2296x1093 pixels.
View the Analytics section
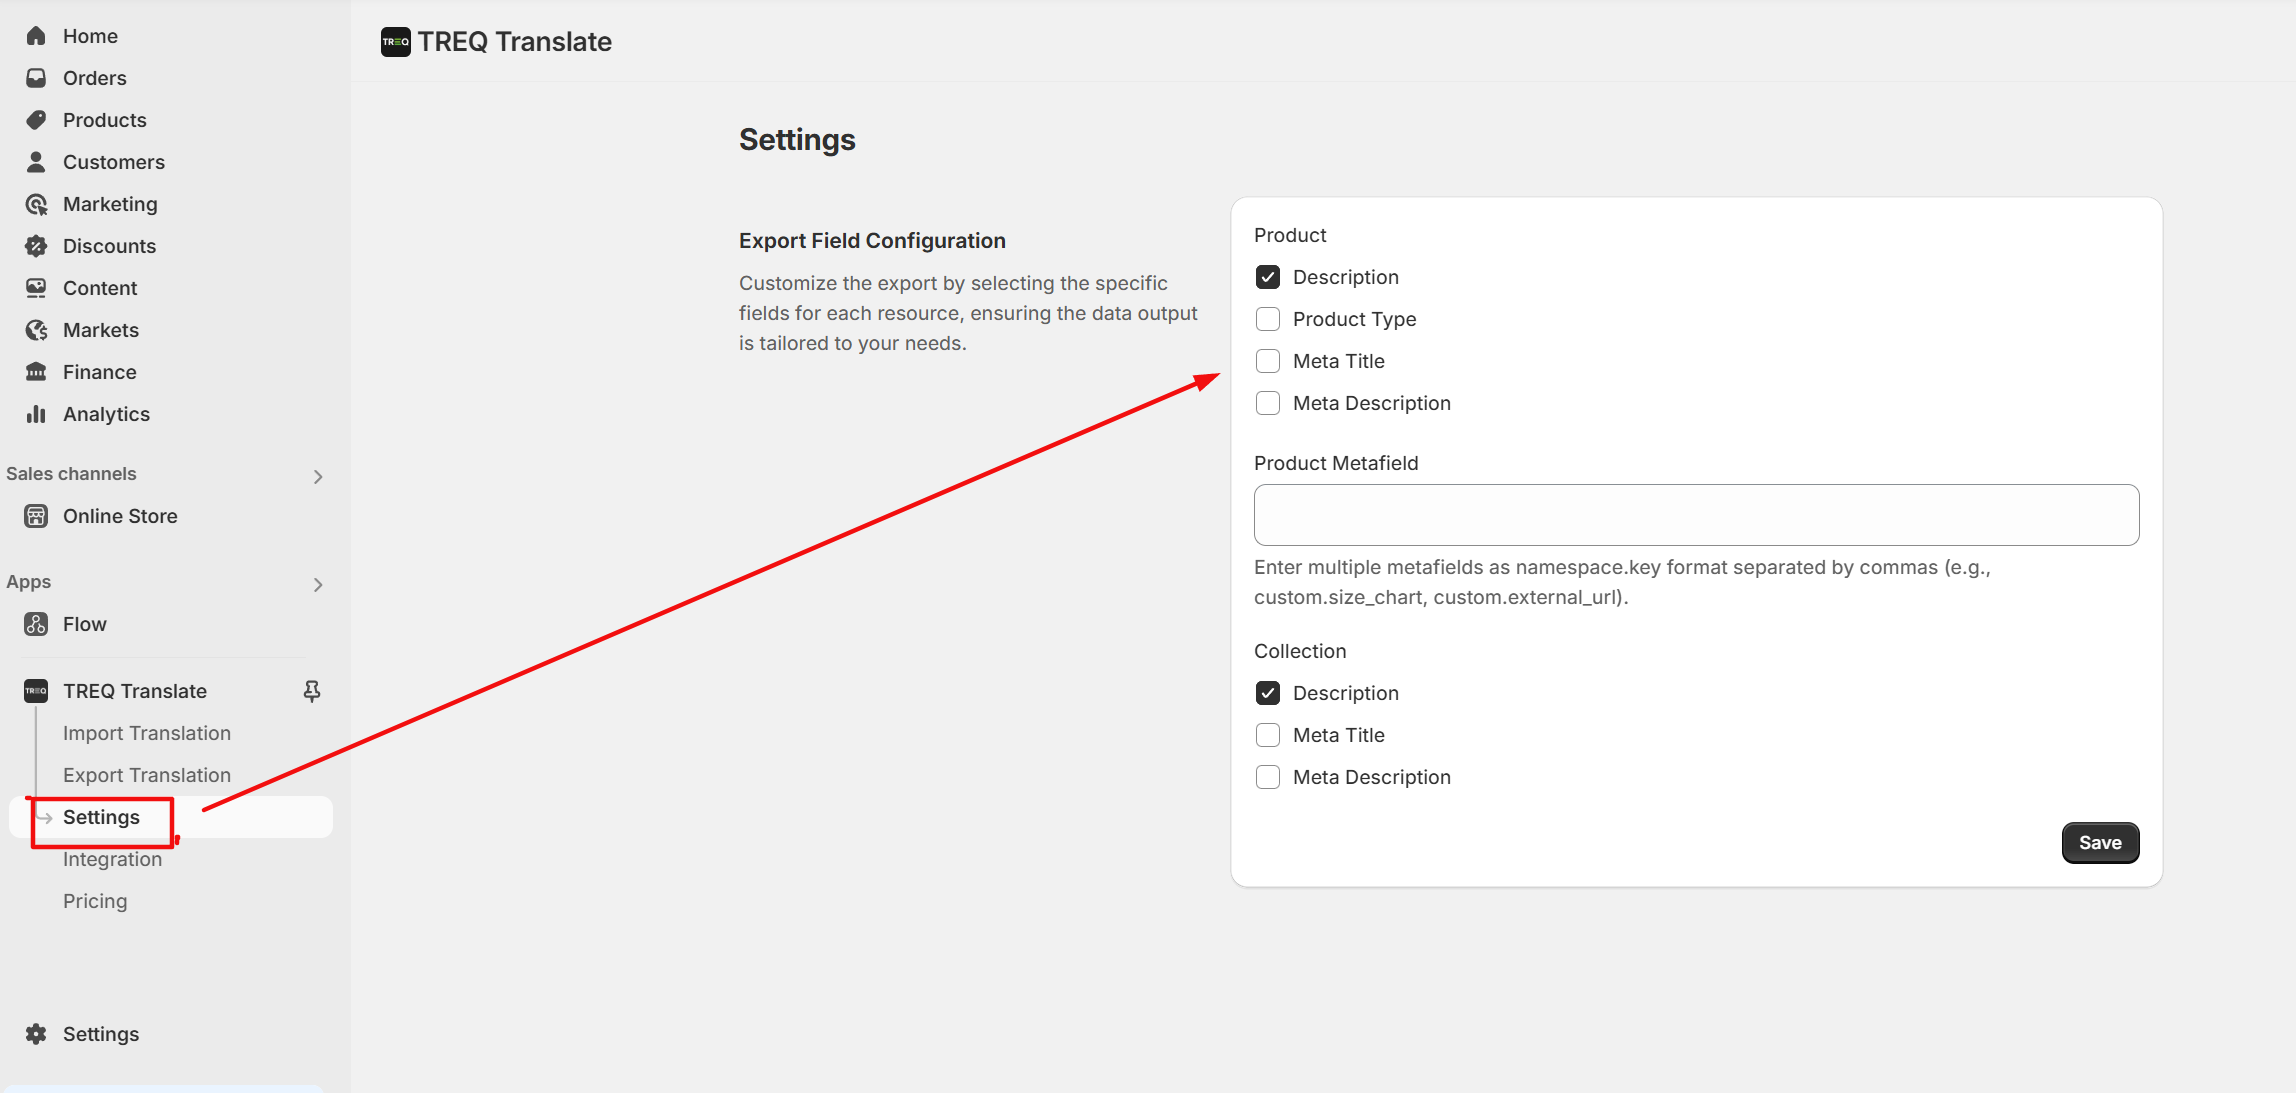coord(106,414)
